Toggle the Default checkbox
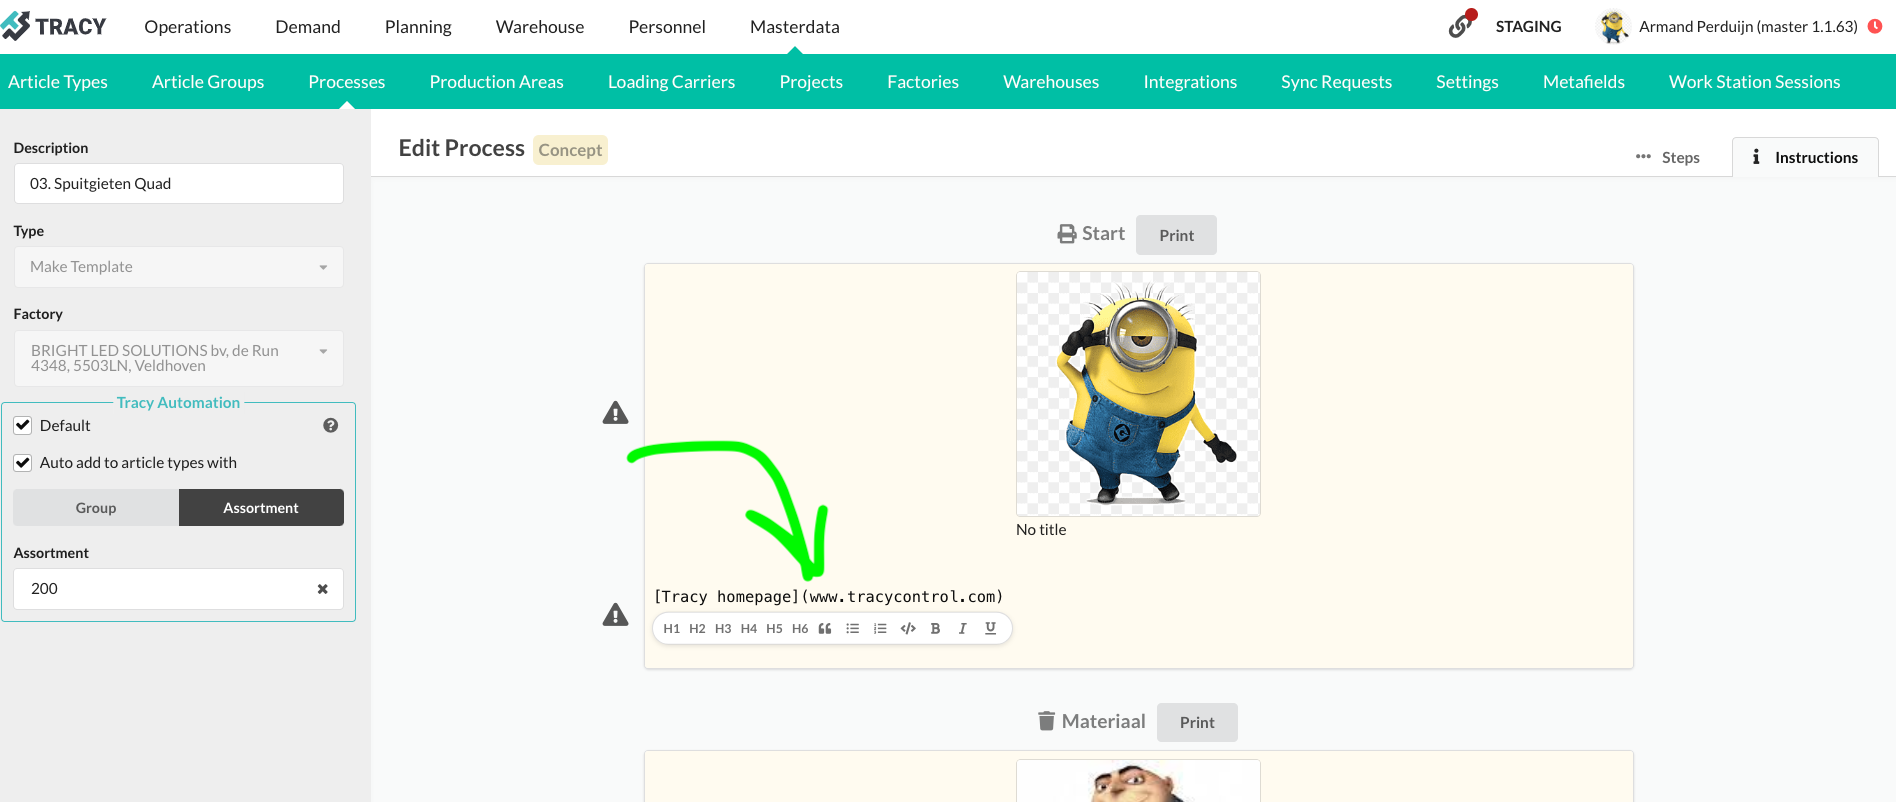The width and height of the screenshot is (1896, 802). [23, 426]
